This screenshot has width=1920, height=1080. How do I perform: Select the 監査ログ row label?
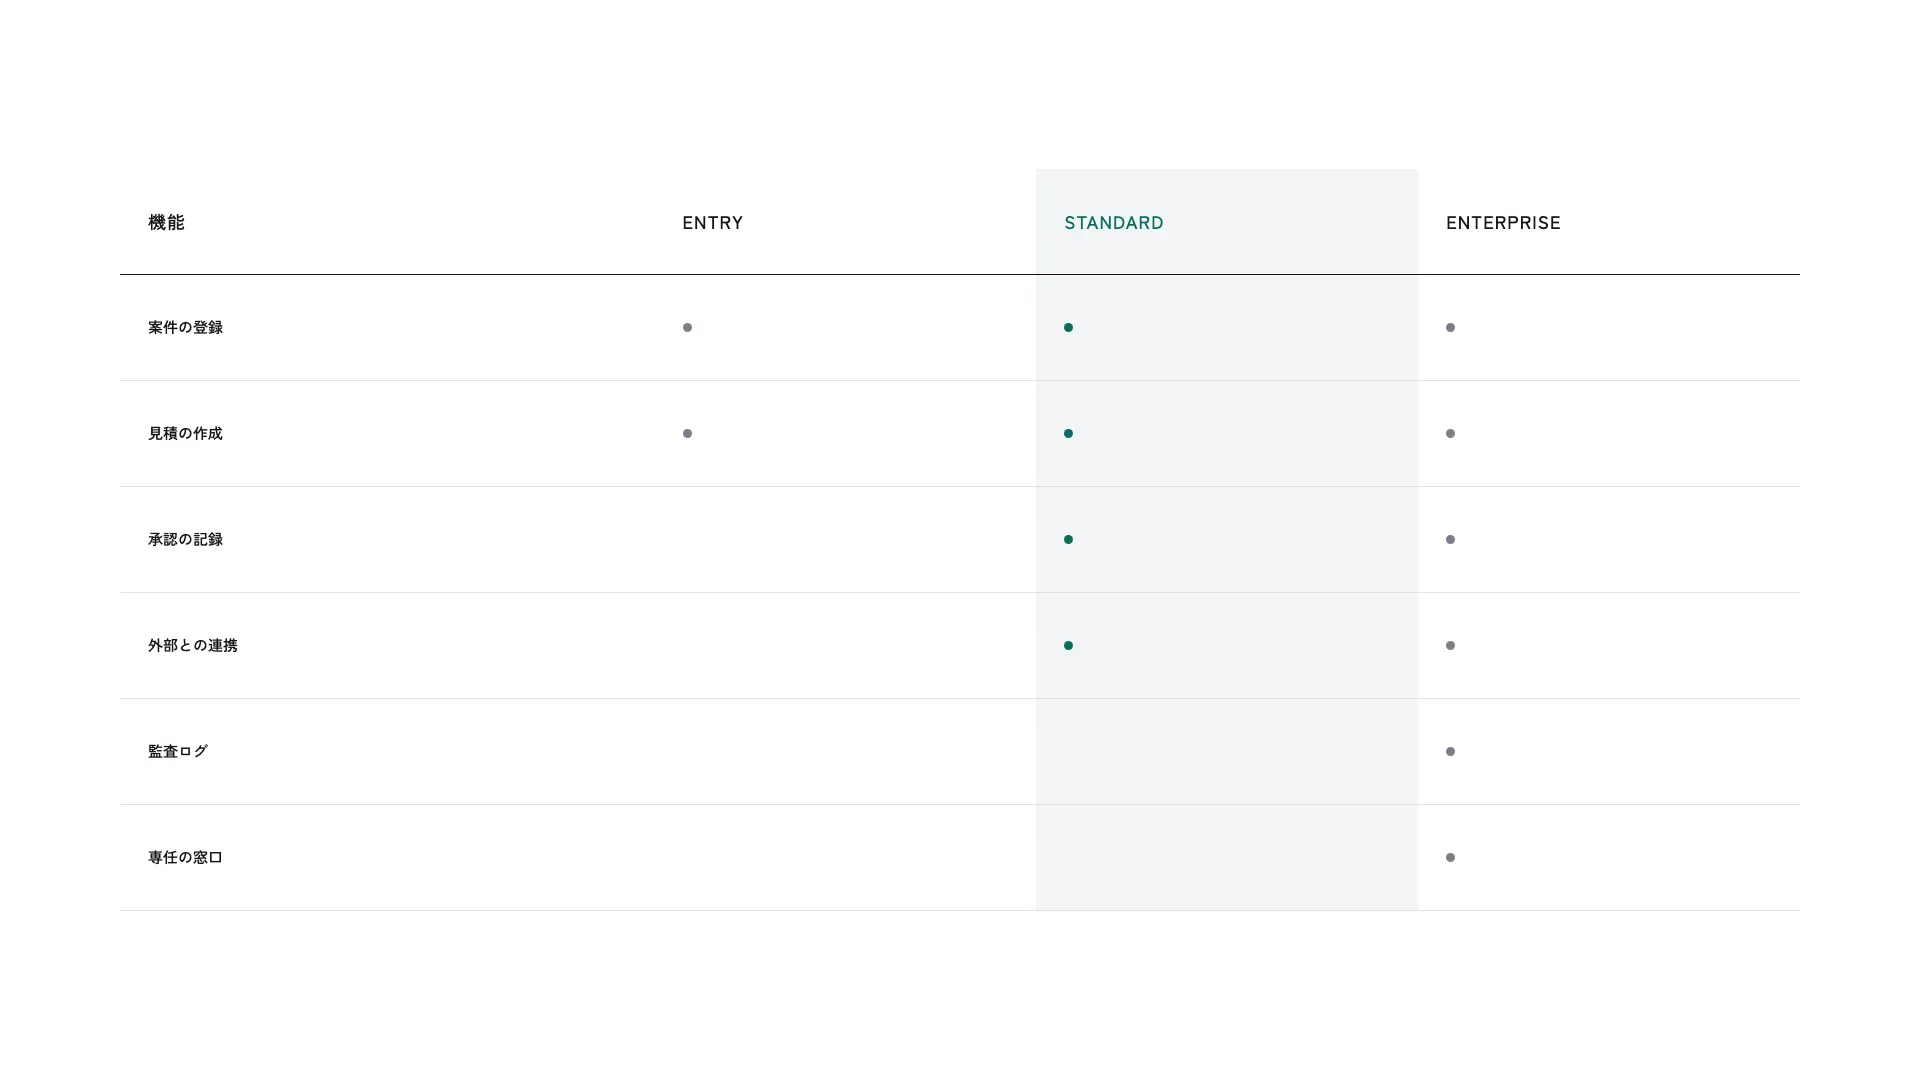click(x=178, y=751)
